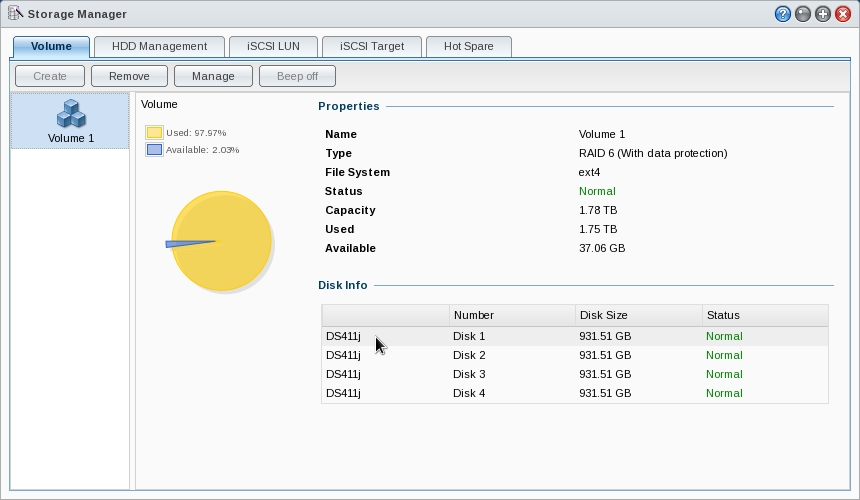
Task: Click the Number column header
Action: point(512,315)
